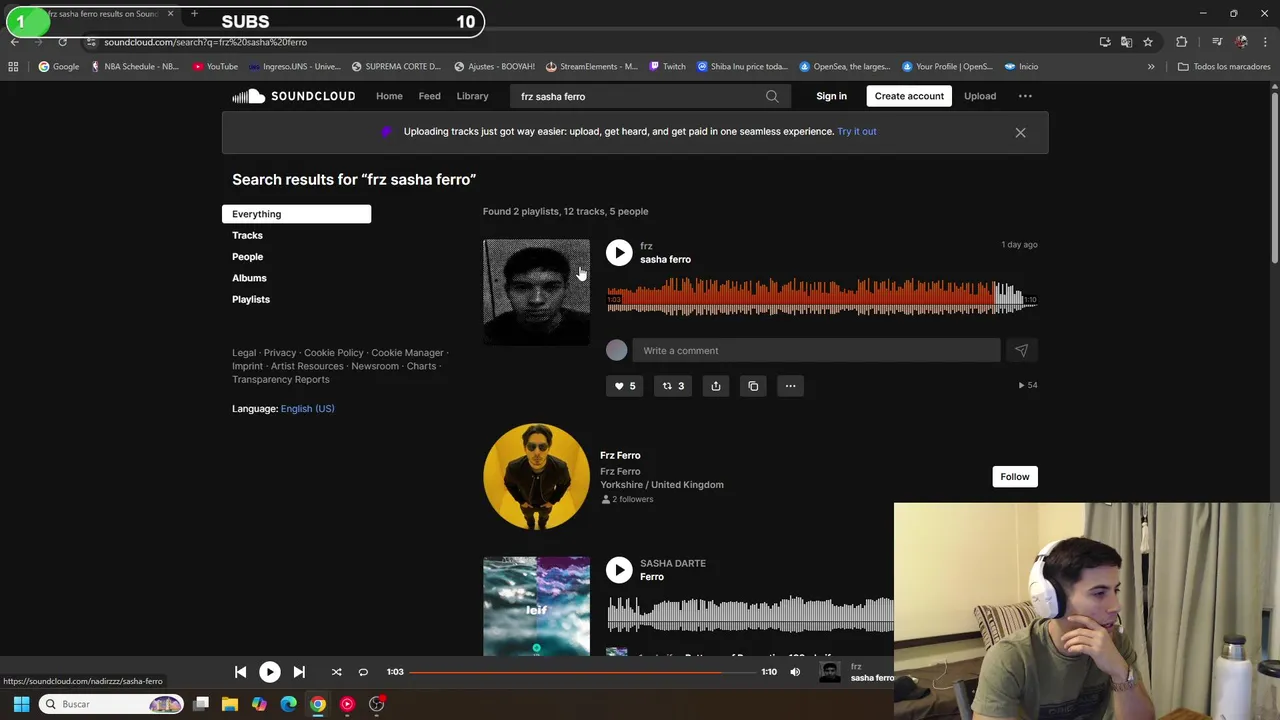Repost the sasha ferro track
The height and width of the screenshot is (720, 1280).
pos(673,386)
